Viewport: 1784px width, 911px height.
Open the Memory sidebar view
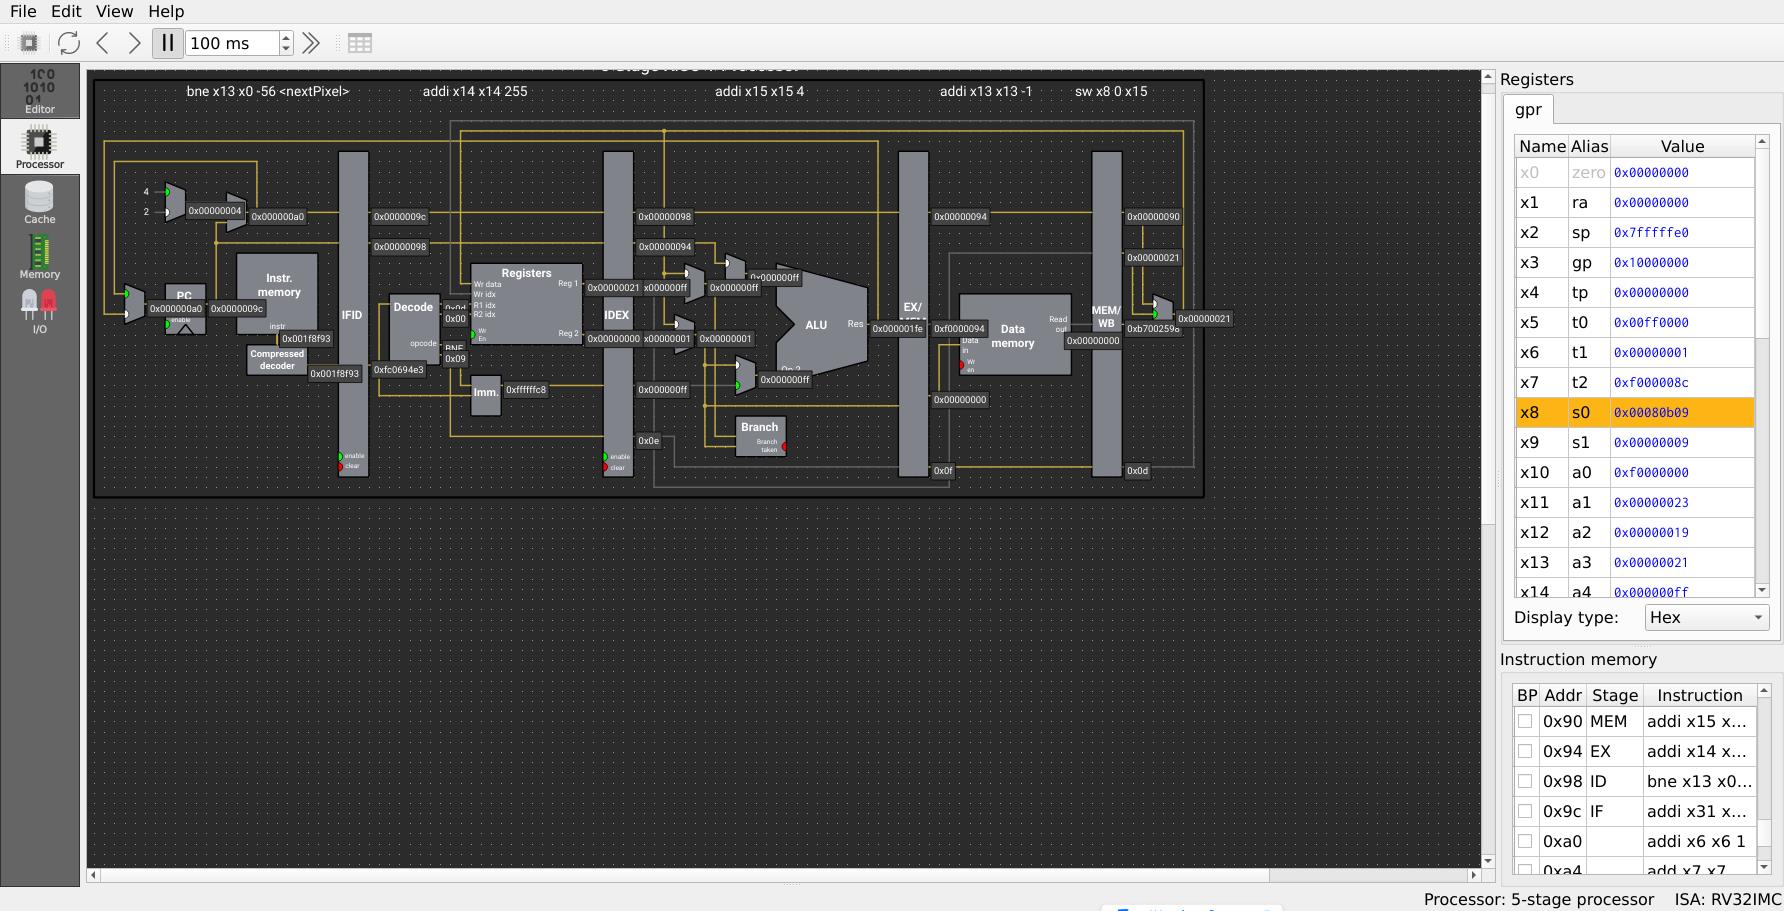click(x=40, y=257)
